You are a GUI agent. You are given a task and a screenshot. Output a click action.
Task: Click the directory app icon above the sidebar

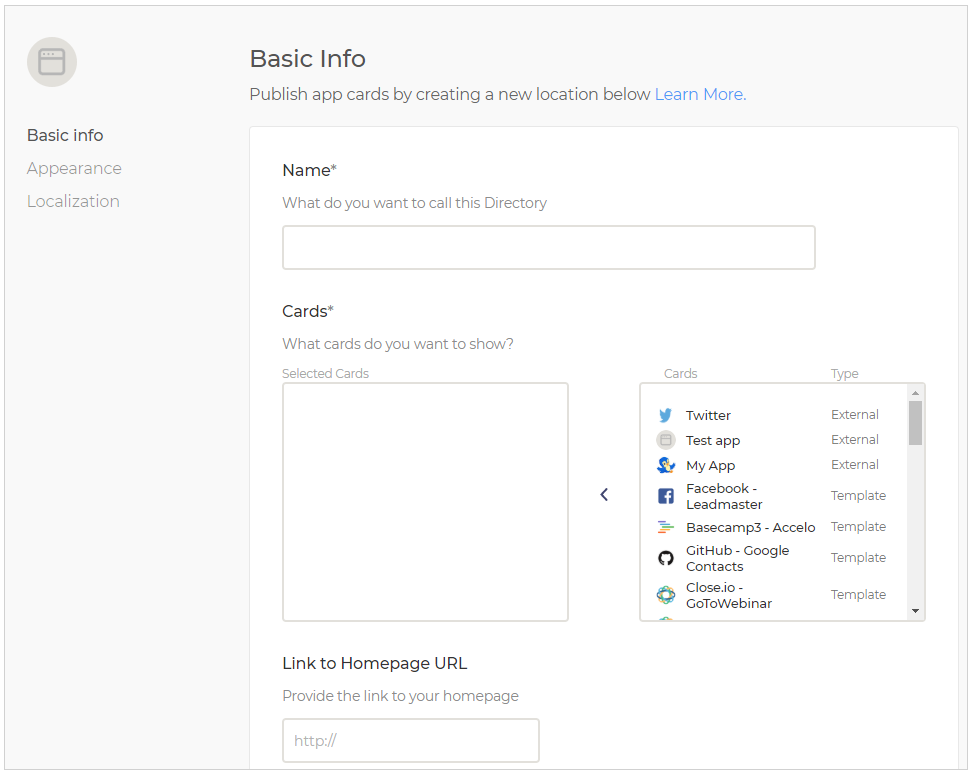(52, 62)
